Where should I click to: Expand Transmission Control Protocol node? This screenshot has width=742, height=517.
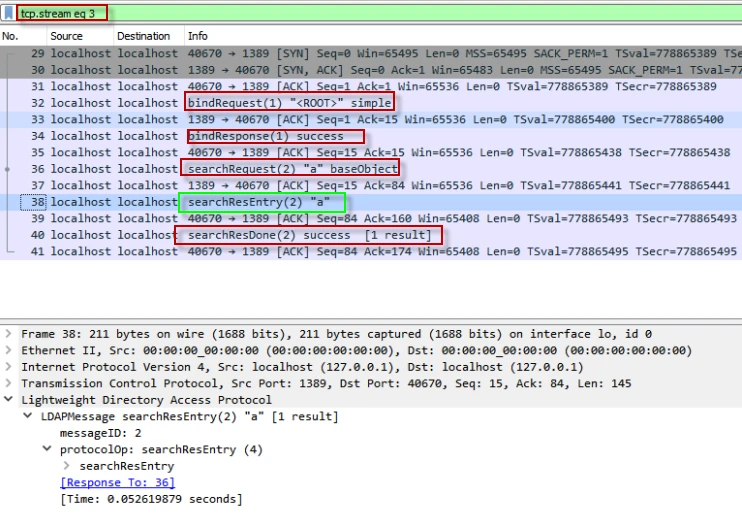[9, 383]
